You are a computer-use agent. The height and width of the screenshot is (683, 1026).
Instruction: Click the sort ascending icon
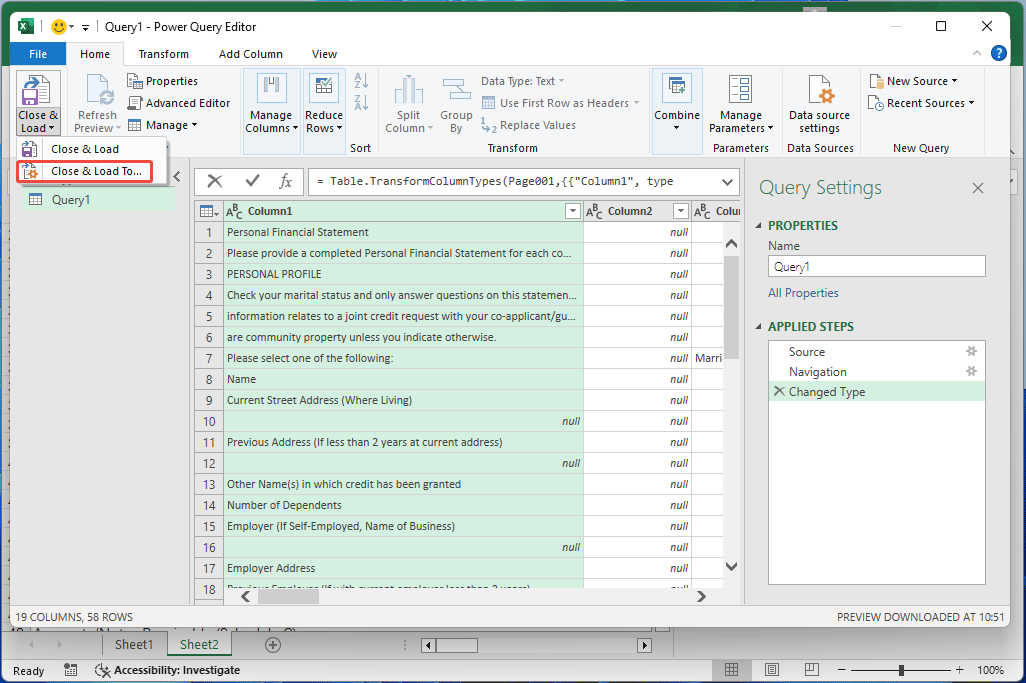[361, 79]
